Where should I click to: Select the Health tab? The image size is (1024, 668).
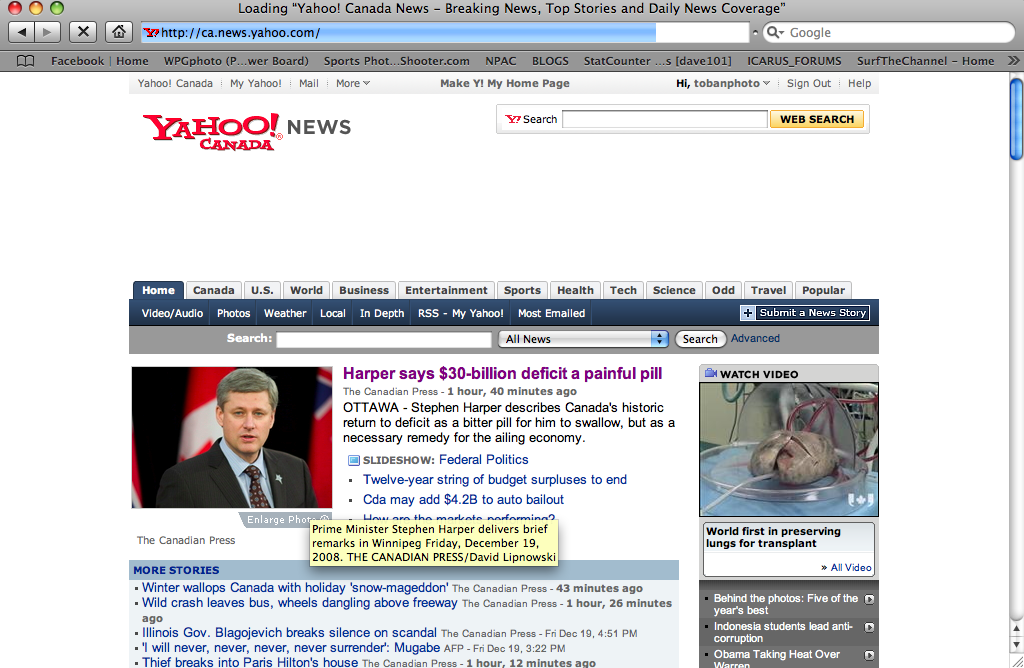coord(575,290)
